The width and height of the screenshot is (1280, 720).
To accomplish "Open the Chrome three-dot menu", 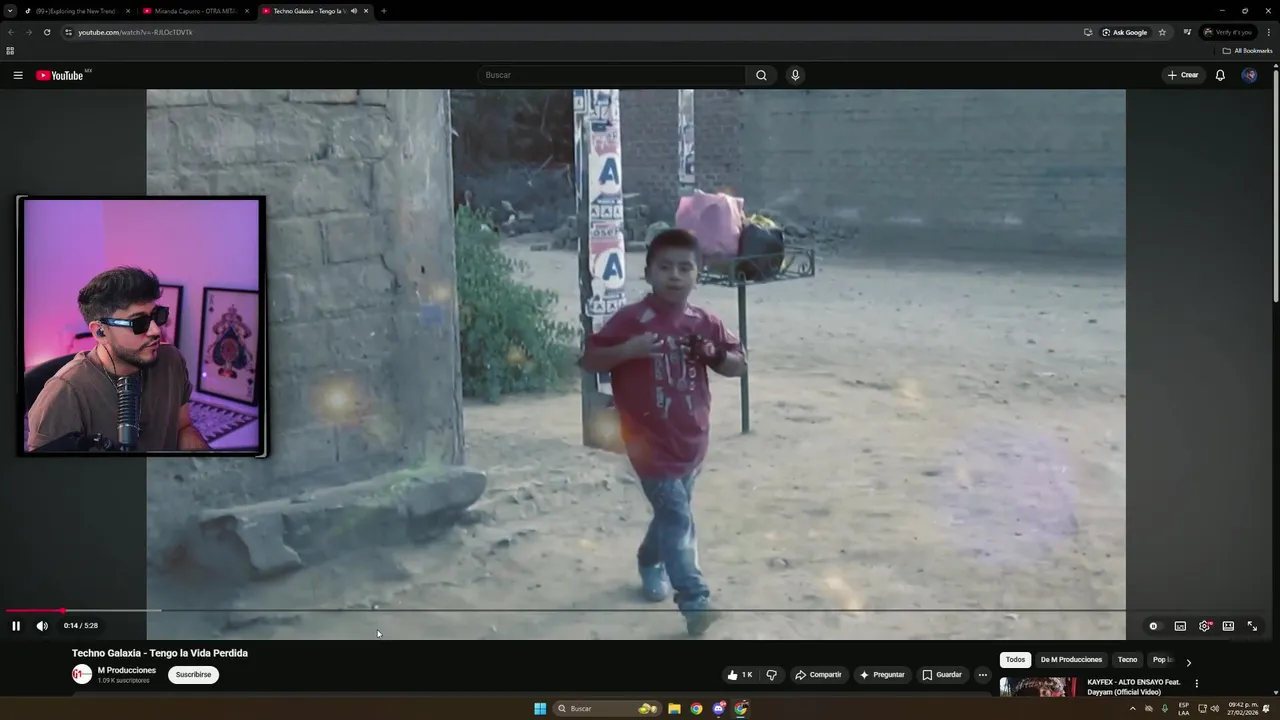I will pos(1268,32).
